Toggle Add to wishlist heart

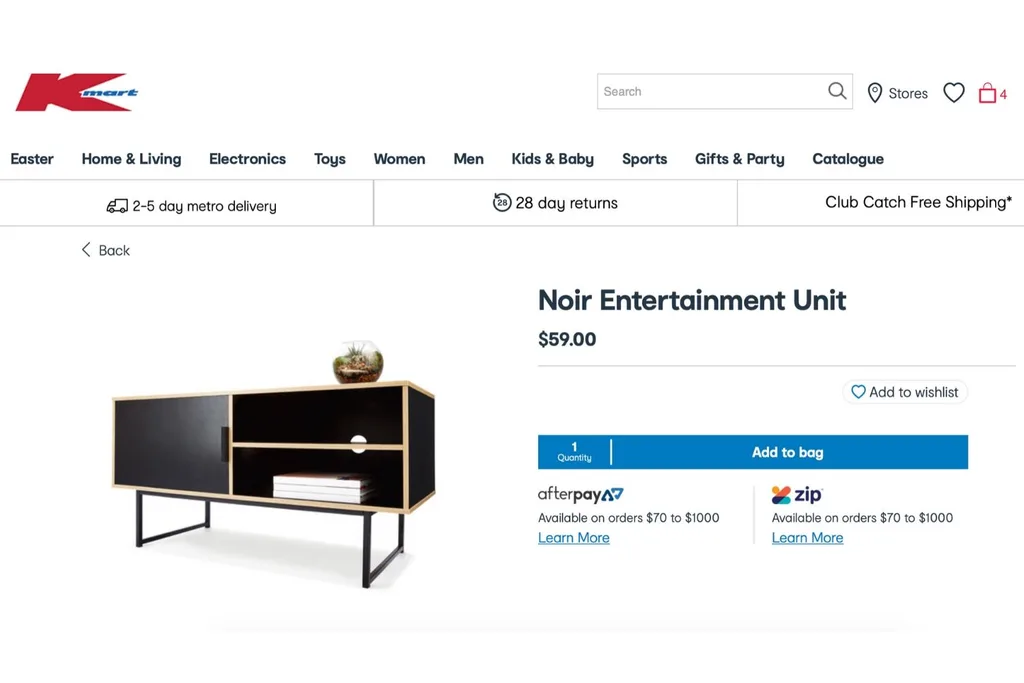pyautogui.click(x=858, y=392)
